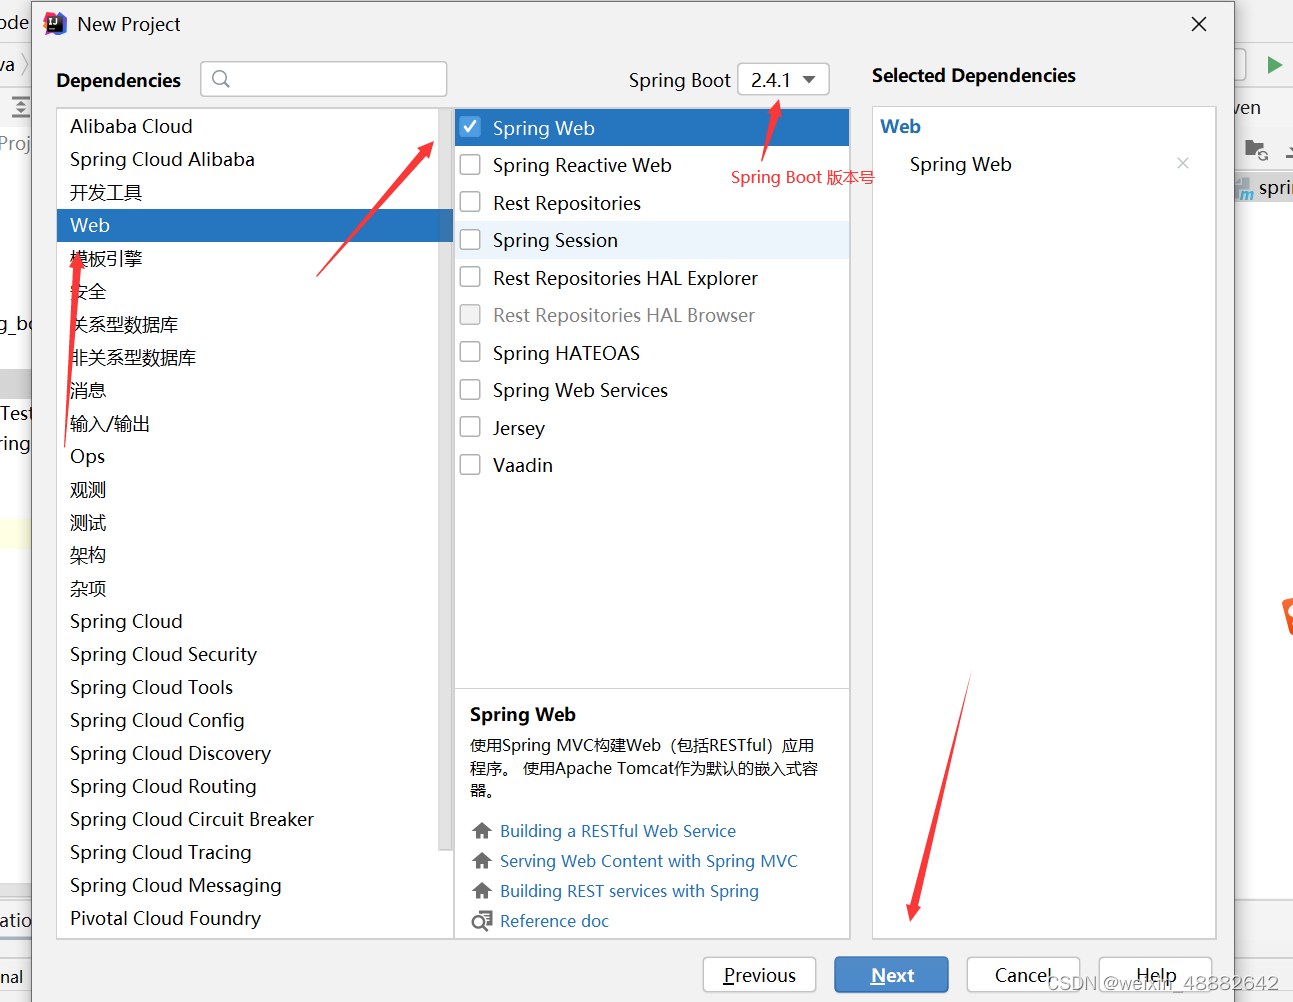Select Spring Cloud Config category
1293x1002 pixels.
coord(247,720)
